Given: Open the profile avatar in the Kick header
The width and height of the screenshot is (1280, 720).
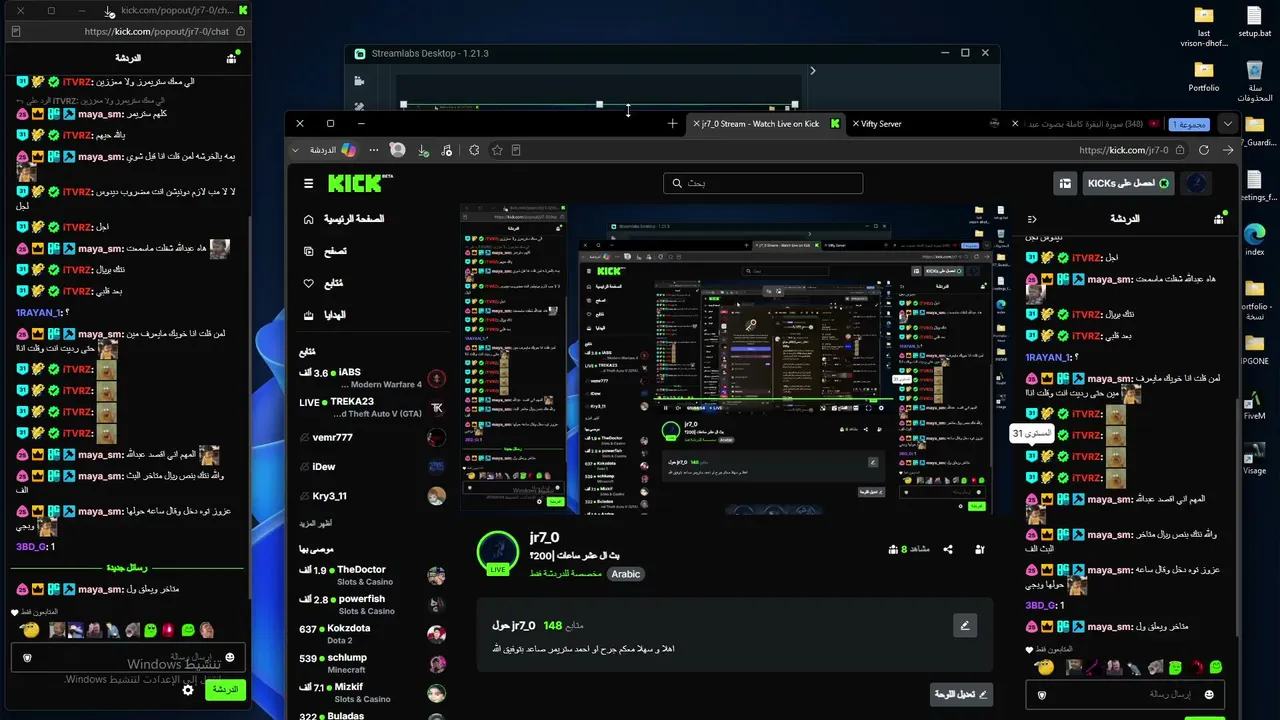Looking at the screenshot, I should tap(1196, 183).
